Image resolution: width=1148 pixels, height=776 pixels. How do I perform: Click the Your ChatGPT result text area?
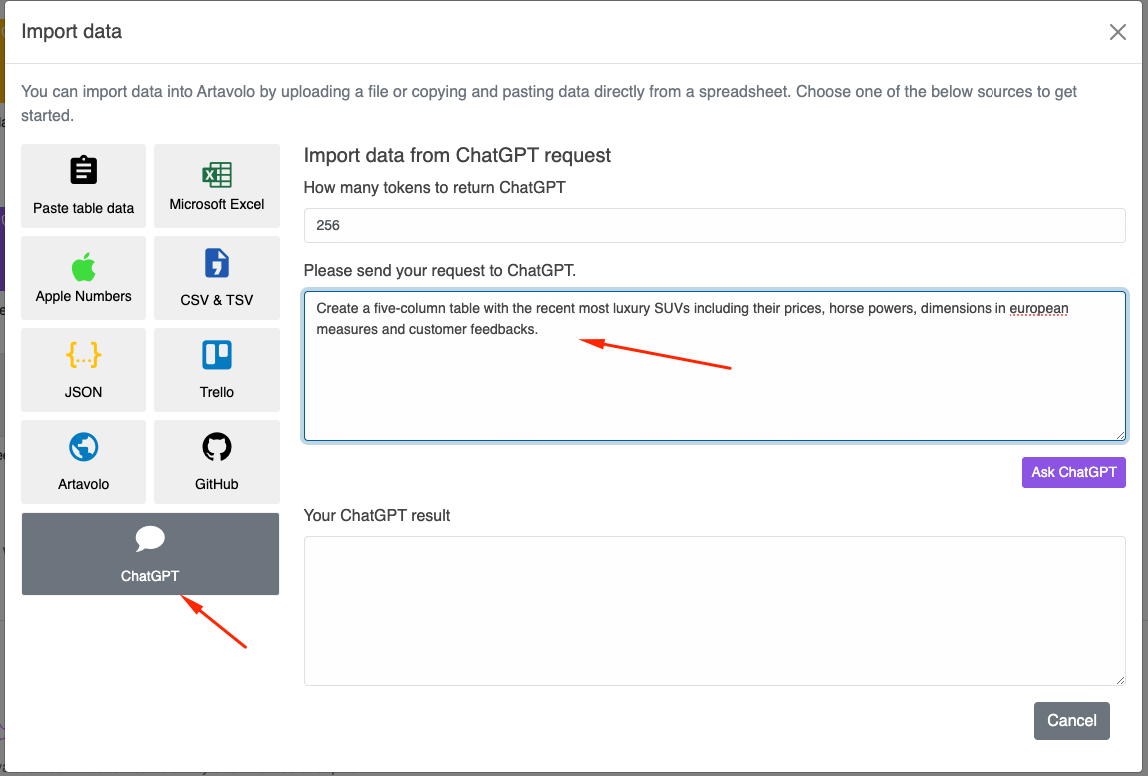pyautogui.click(x=715, y=611)
